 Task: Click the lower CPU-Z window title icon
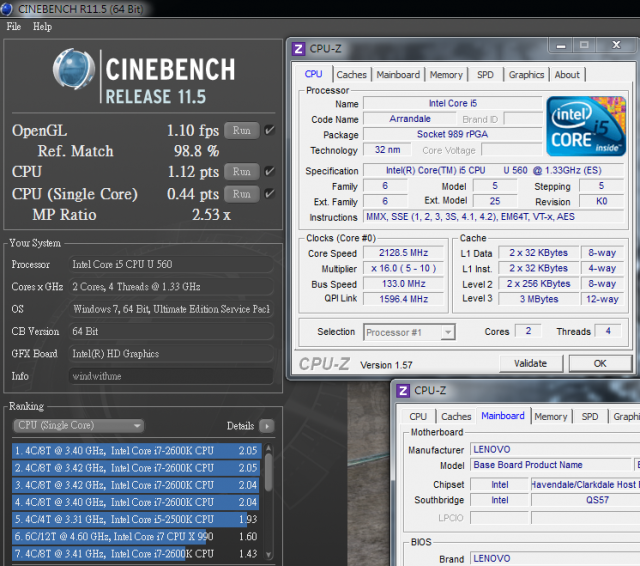(403, 391)
